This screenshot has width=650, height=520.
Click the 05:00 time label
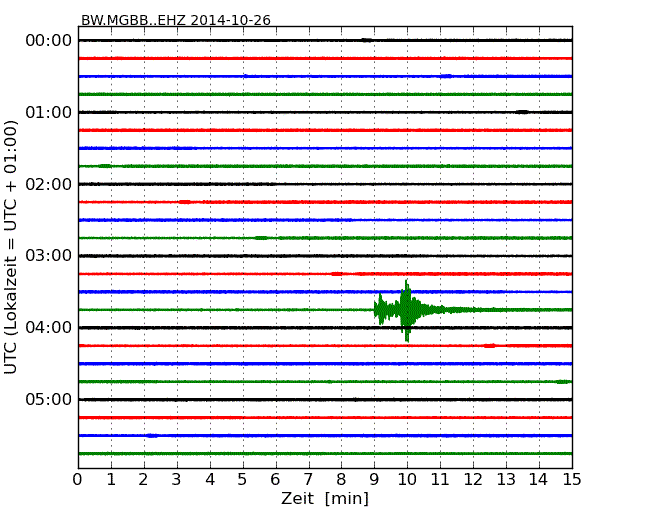click(x=49, y=399)
